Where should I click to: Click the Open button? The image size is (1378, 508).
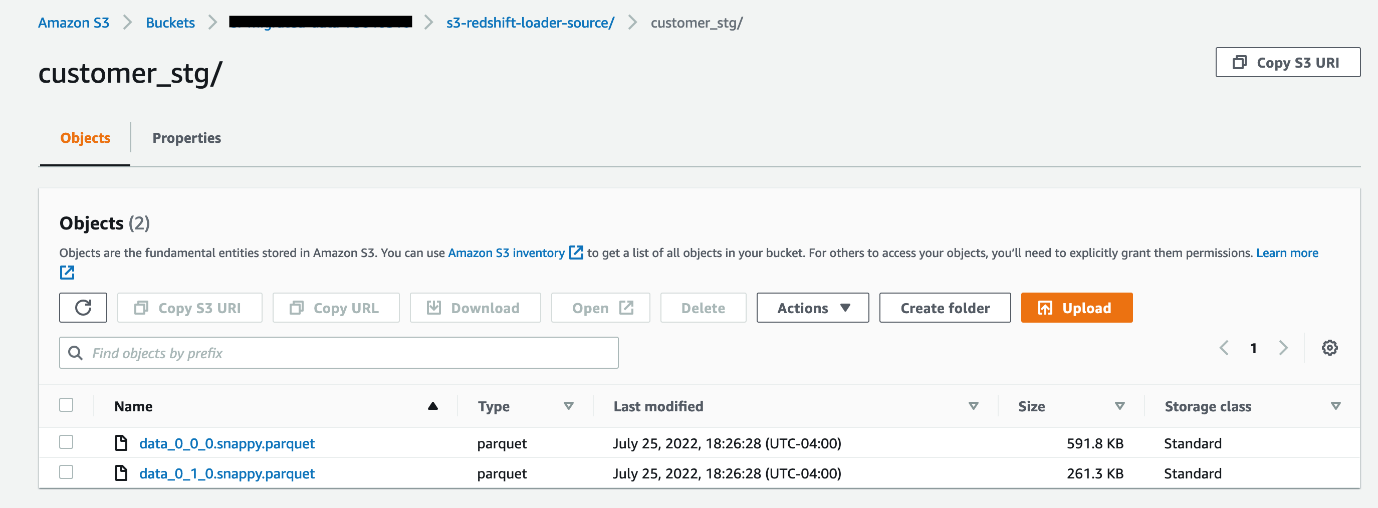click(601, 308)
